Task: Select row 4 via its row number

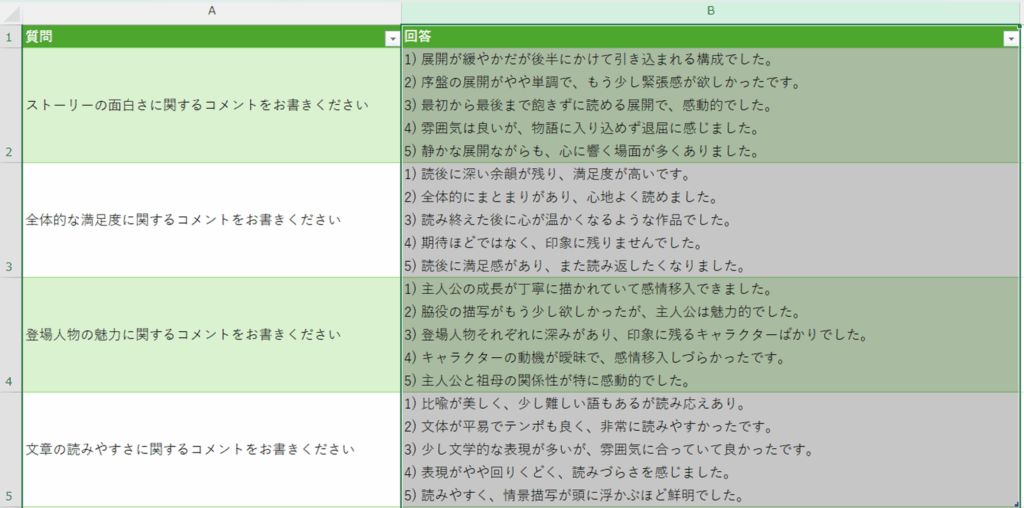Action: 10,335
